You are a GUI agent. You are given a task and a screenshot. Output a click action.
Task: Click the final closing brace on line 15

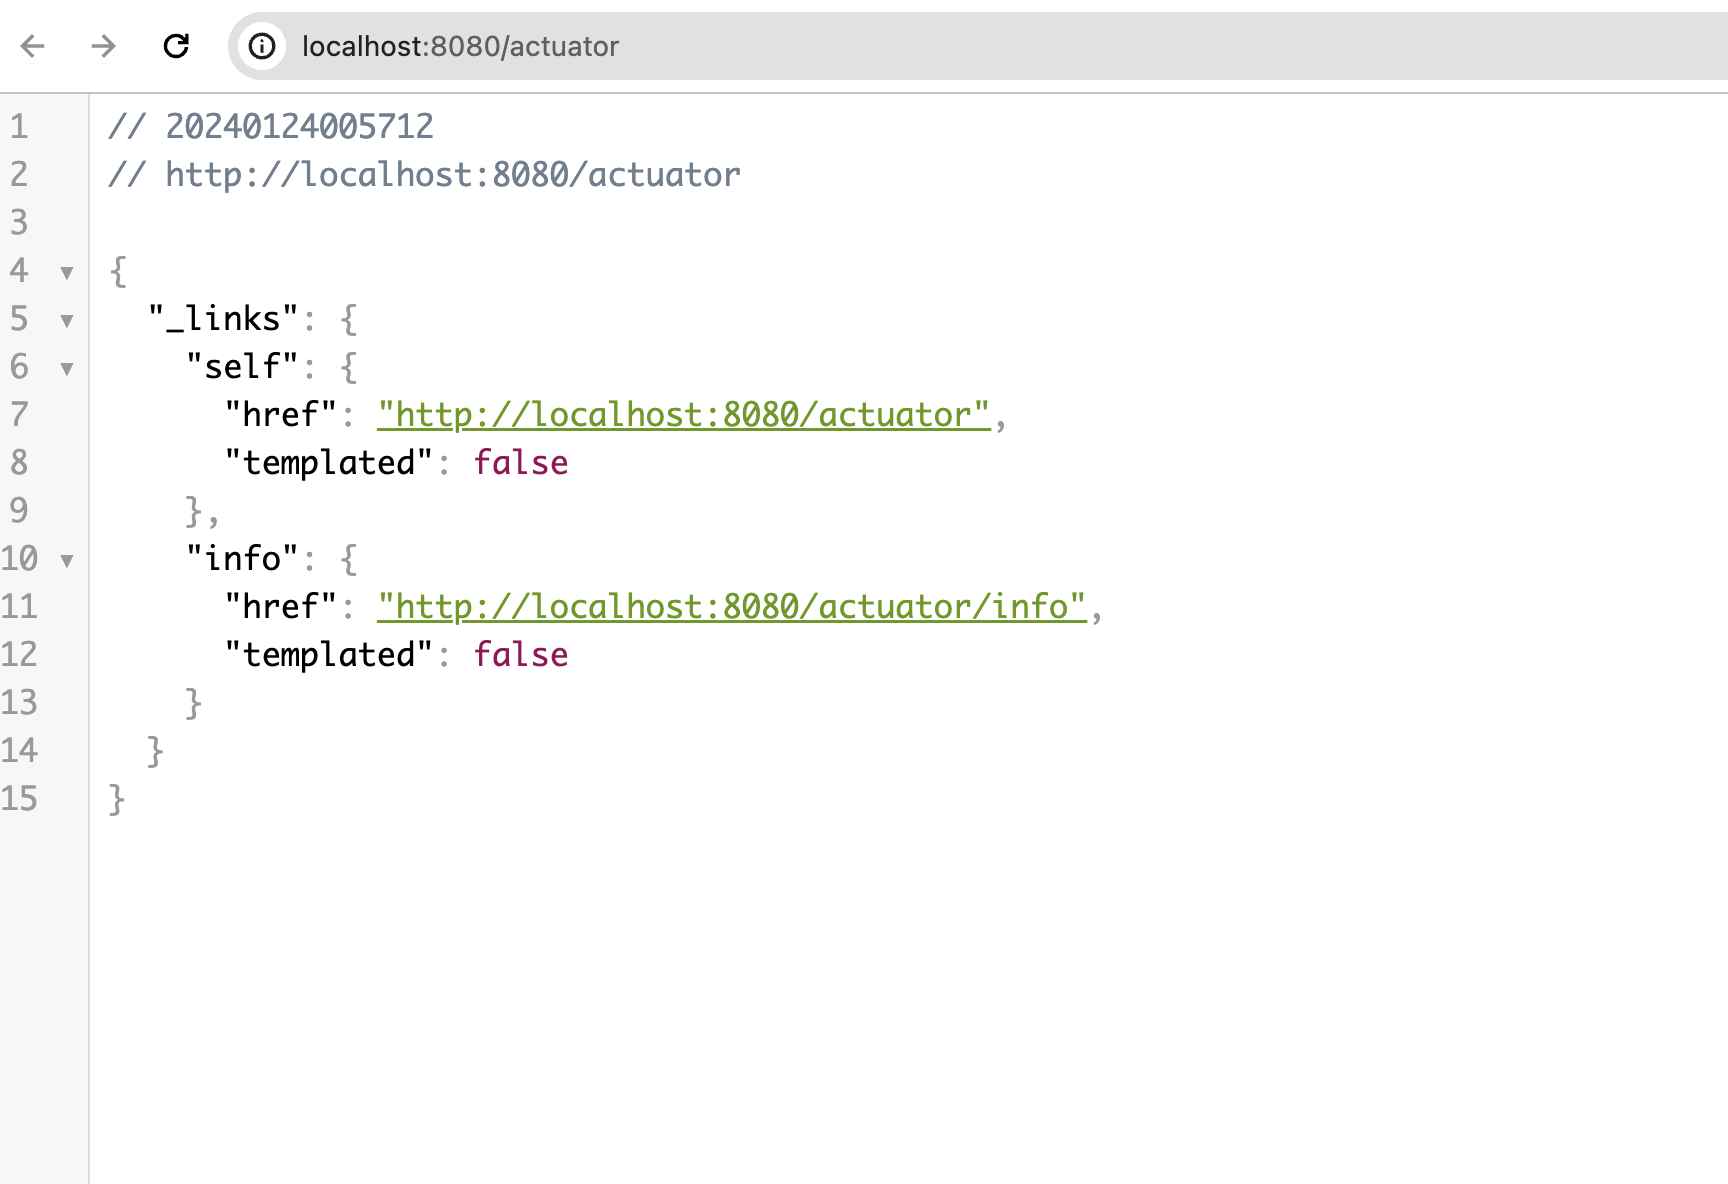117,799
